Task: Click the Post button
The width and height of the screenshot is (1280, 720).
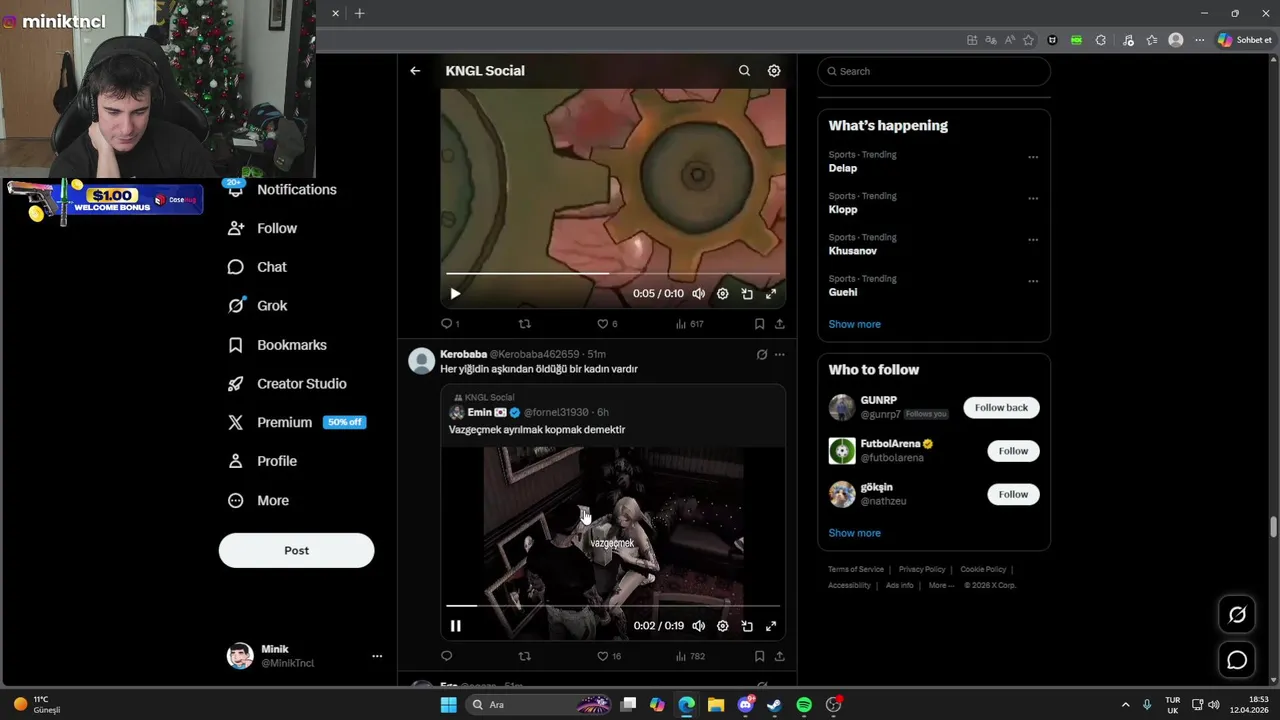Action: coord(296,550)
